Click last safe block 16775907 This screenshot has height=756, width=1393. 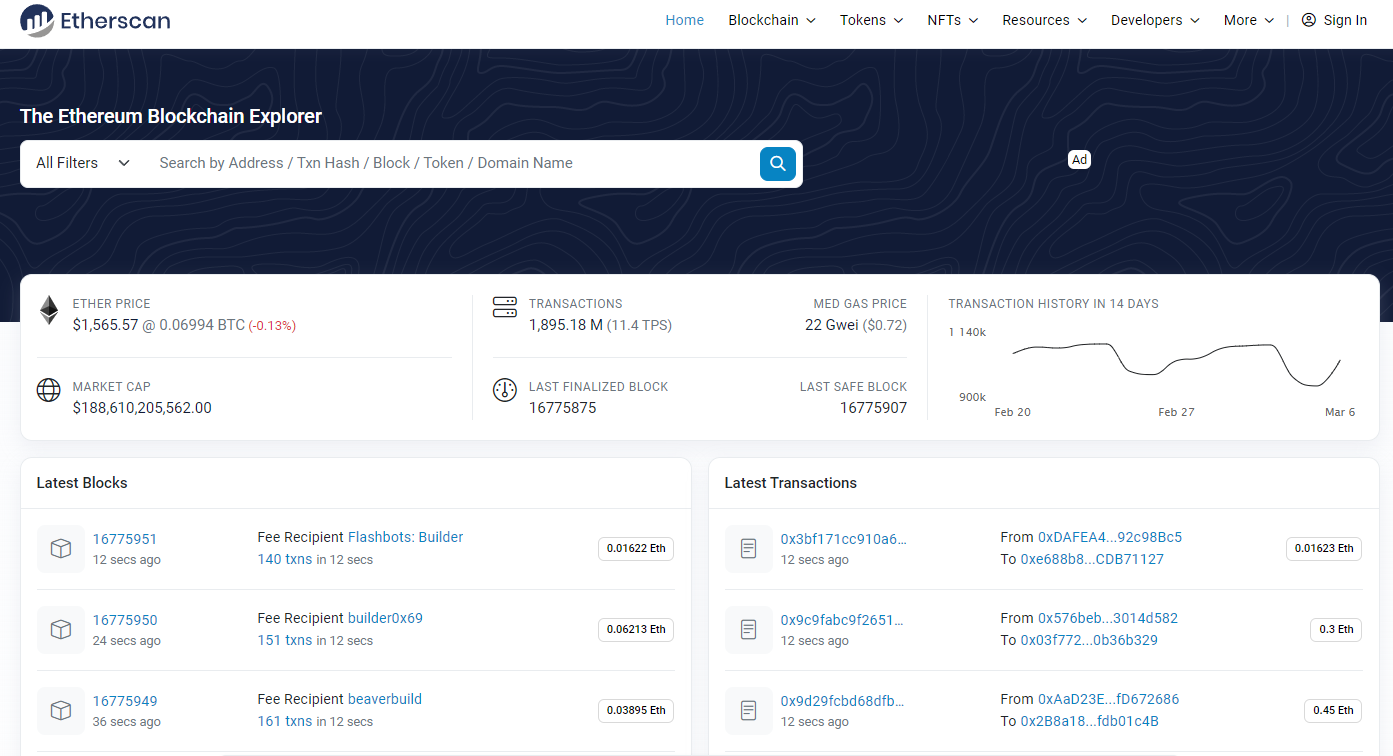(873, 408)
